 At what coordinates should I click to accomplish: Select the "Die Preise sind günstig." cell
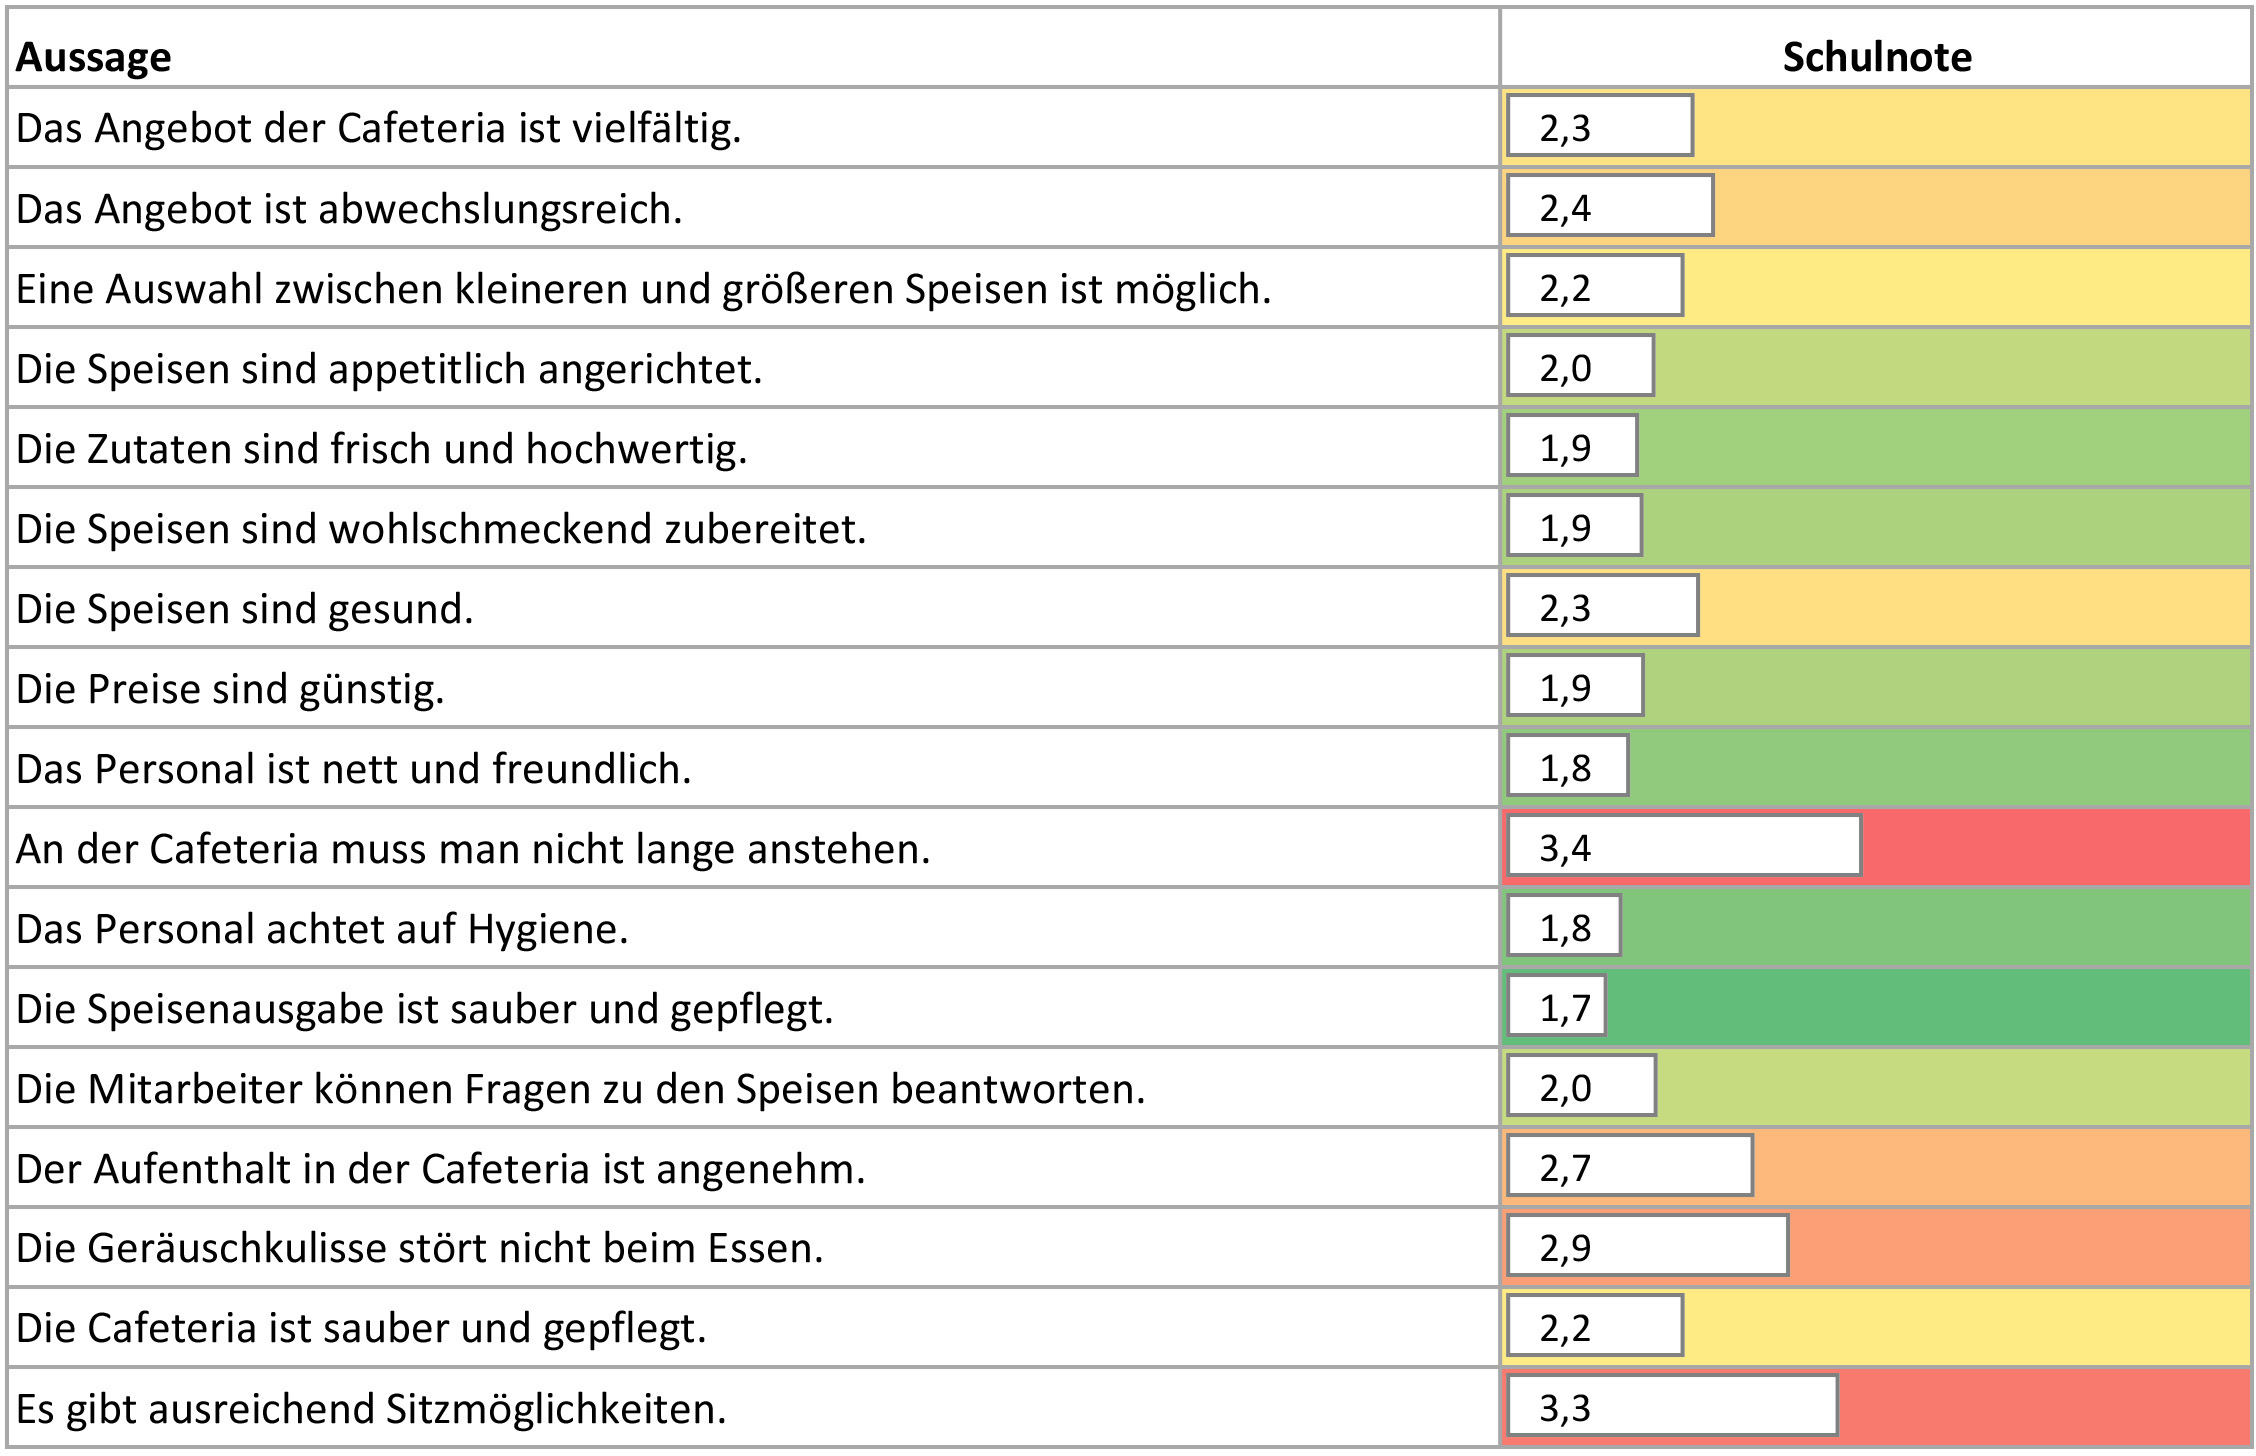tap(230, 689)
